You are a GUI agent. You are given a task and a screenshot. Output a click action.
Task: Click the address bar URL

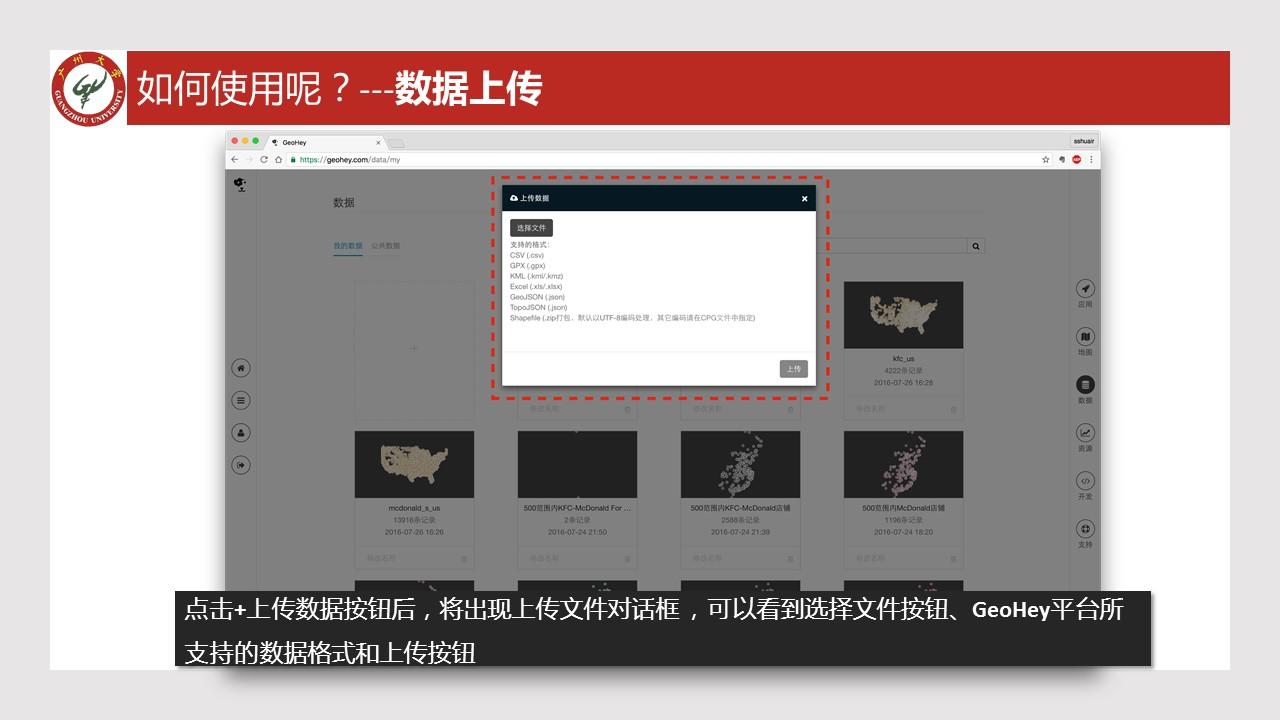(350, 159)
